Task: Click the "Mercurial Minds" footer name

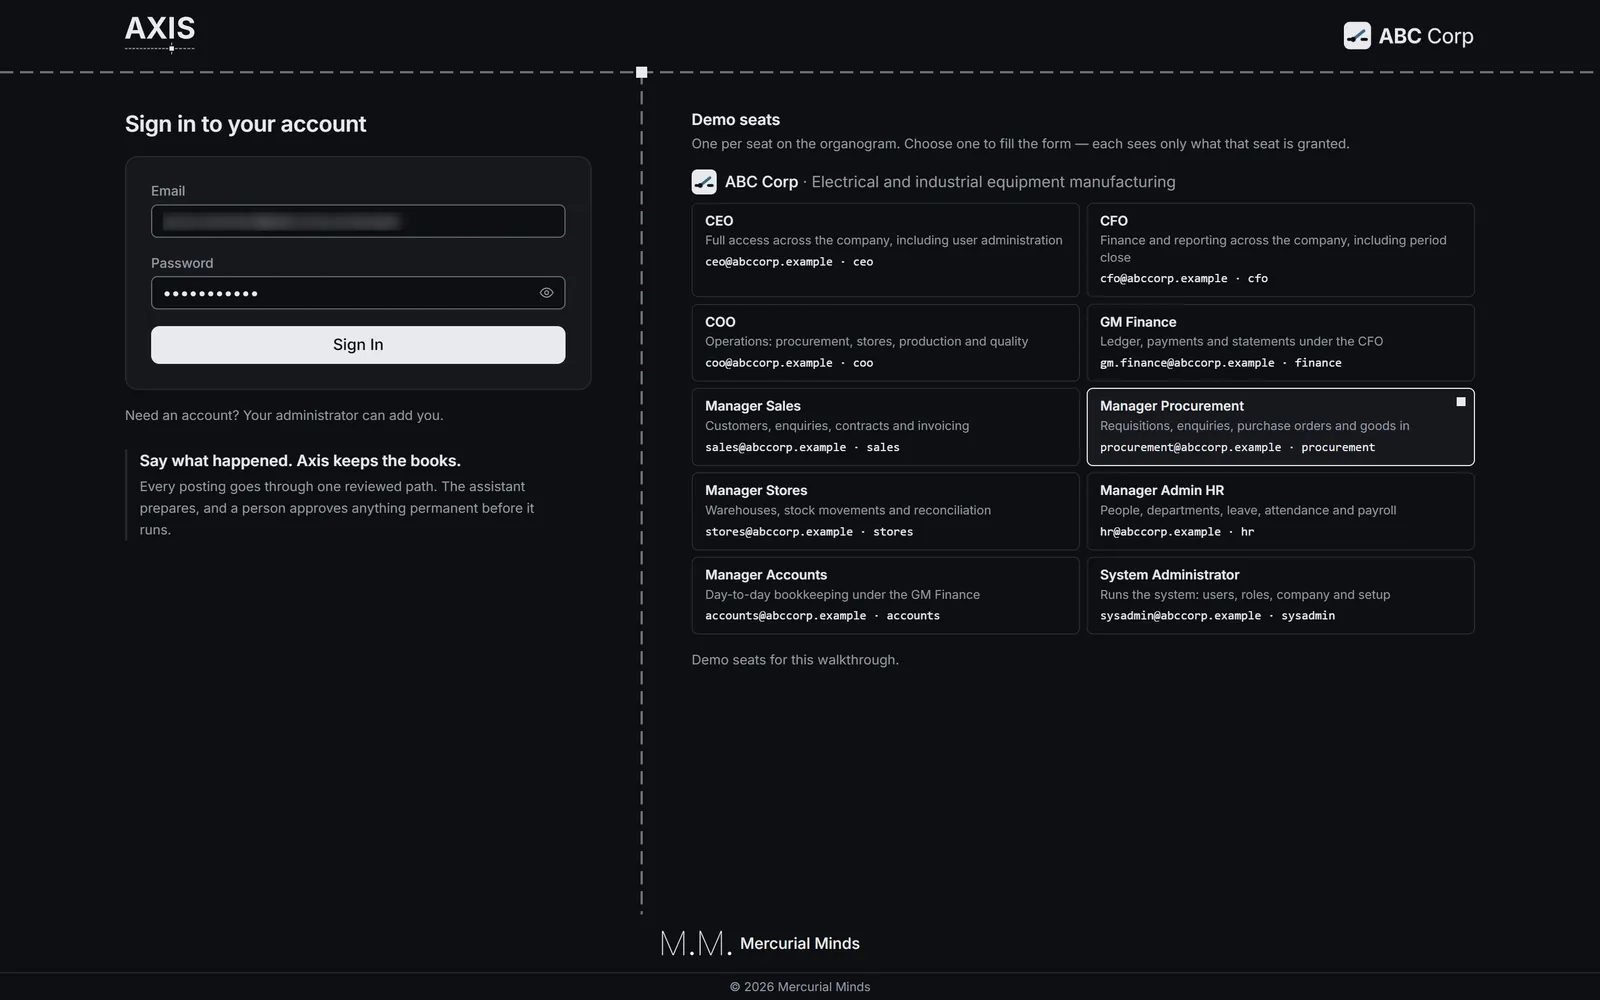Action: tap(800, 944)
